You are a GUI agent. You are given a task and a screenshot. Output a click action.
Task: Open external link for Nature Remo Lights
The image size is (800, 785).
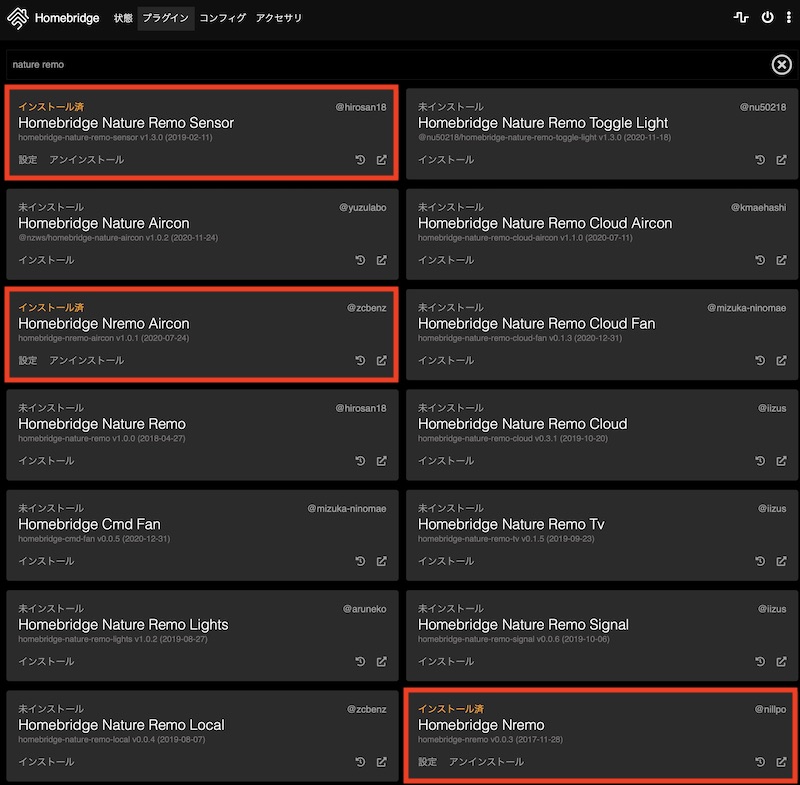coord(382,662)
